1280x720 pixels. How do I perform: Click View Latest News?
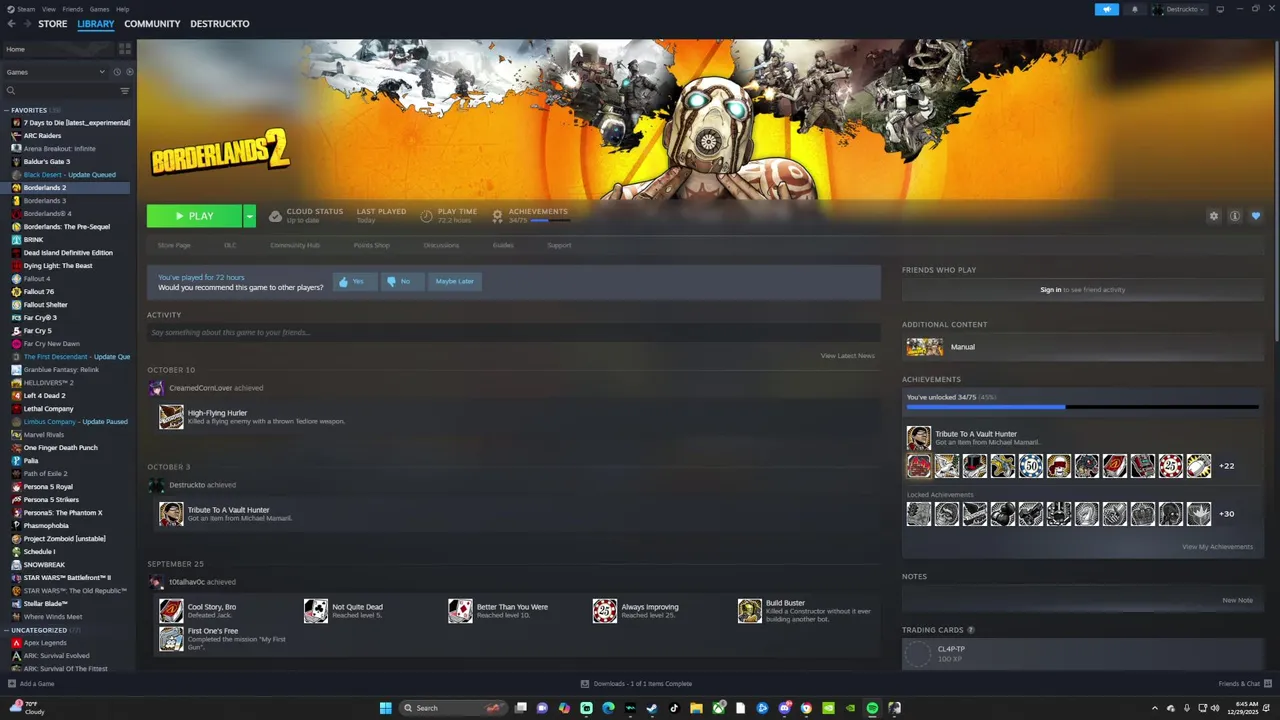848,356
